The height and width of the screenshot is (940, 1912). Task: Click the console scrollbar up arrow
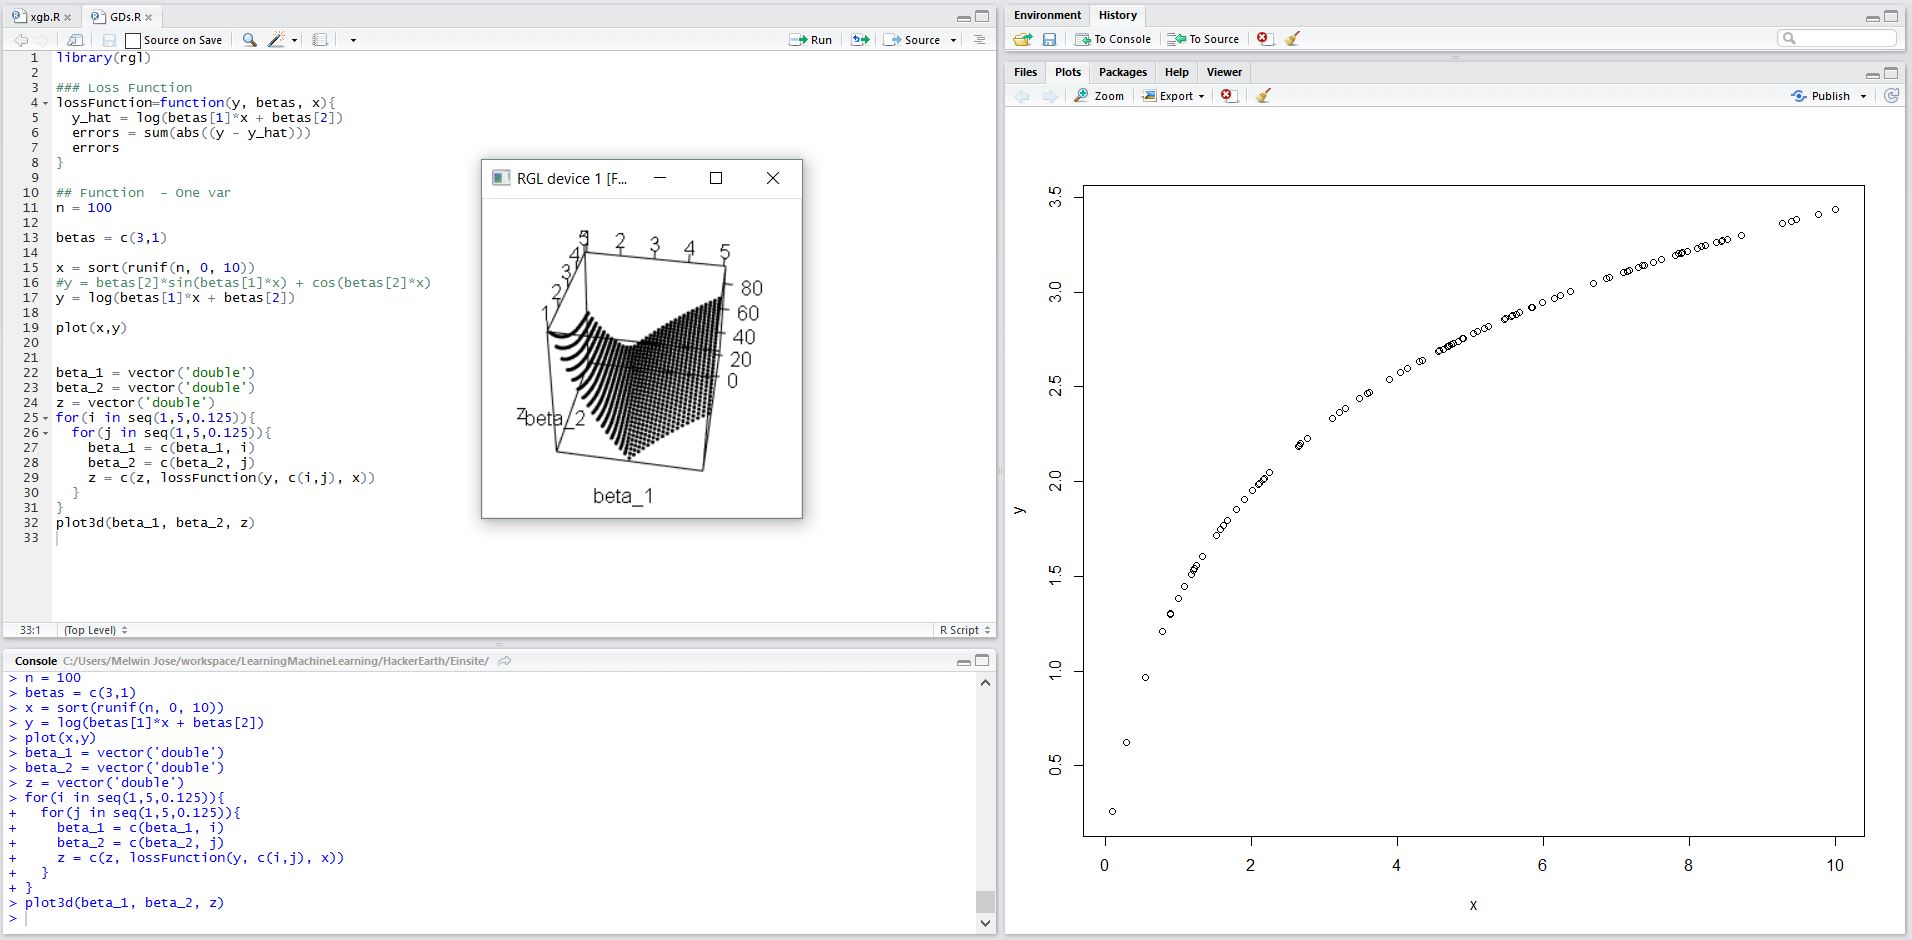pyautogui.click(x=985, y=683)
